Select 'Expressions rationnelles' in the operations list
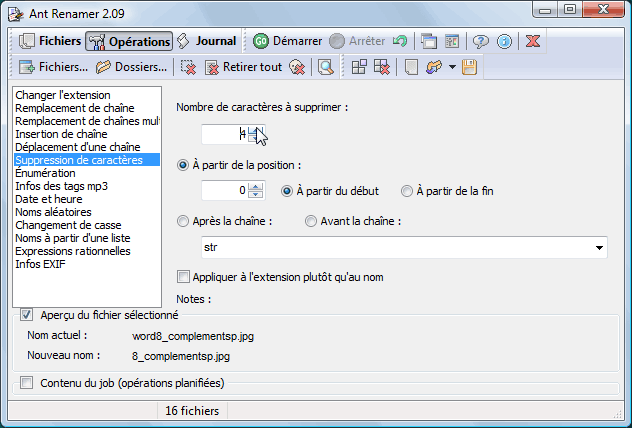 tap(73, 251)
